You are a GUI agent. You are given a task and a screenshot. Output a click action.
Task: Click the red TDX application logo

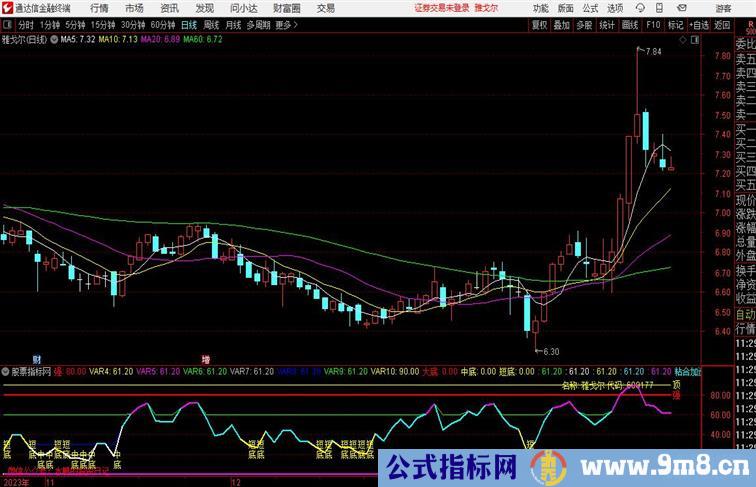click(7, 7)
